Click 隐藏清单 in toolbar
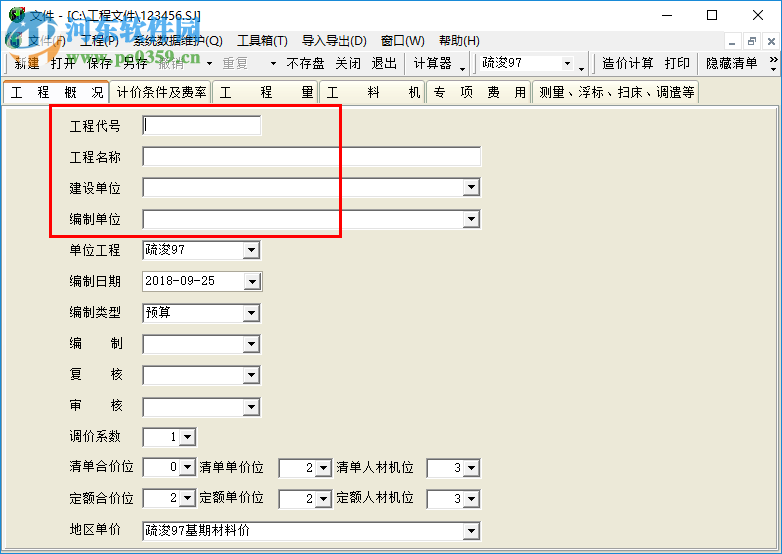This screenshot has height=554, width=782. click(x=732, y=63)
